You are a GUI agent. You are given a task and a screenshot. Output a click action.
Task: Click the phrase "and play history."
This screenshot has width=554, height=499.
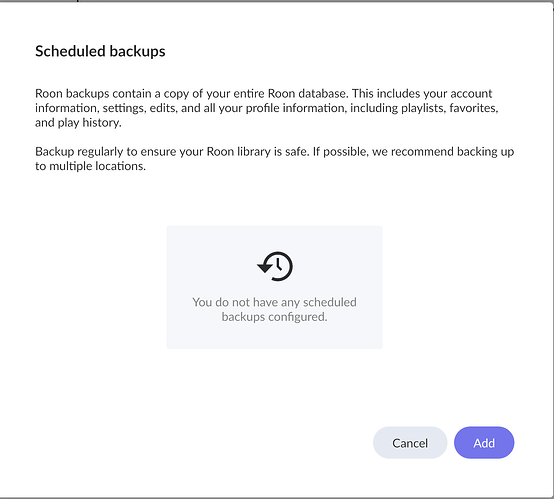click(78, 123)
